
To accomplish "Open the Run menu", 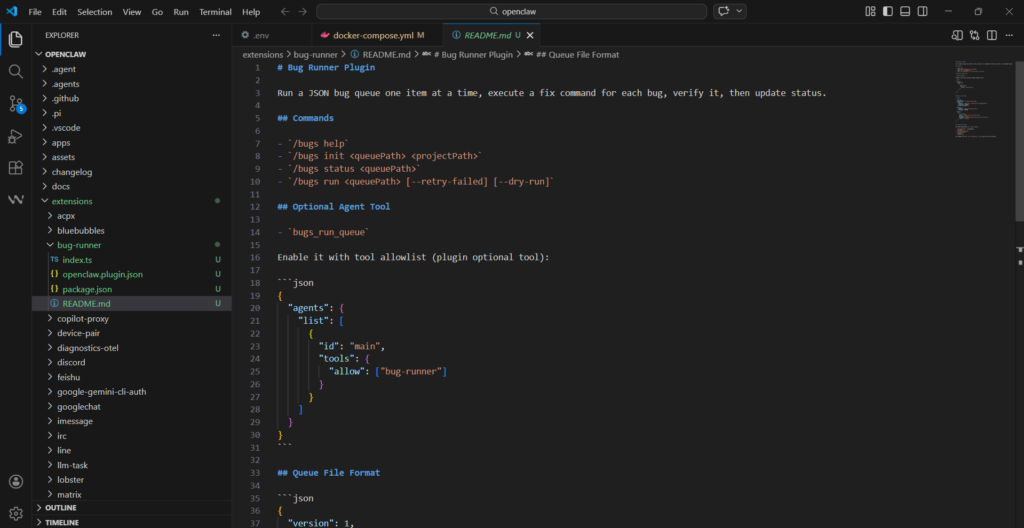I will pos(181,12).
